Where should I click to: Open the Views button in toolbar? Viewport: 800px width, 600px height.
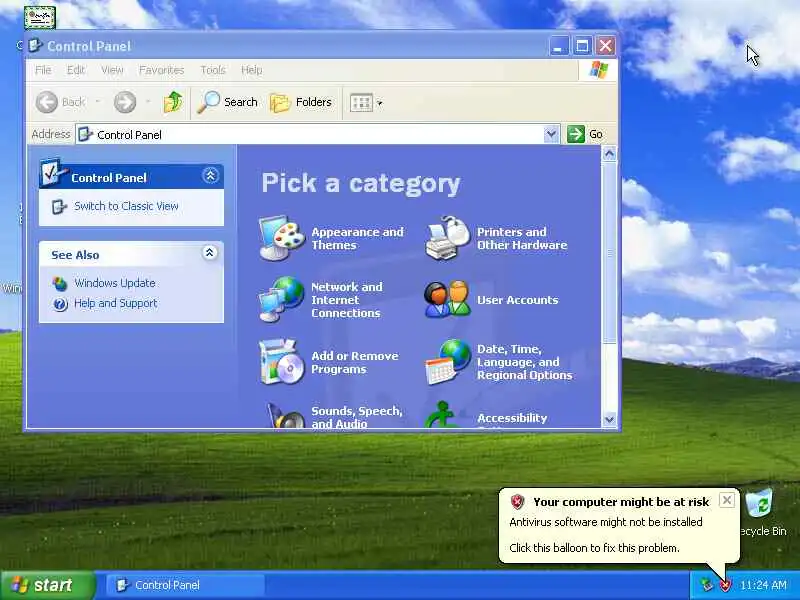point(361,103)
